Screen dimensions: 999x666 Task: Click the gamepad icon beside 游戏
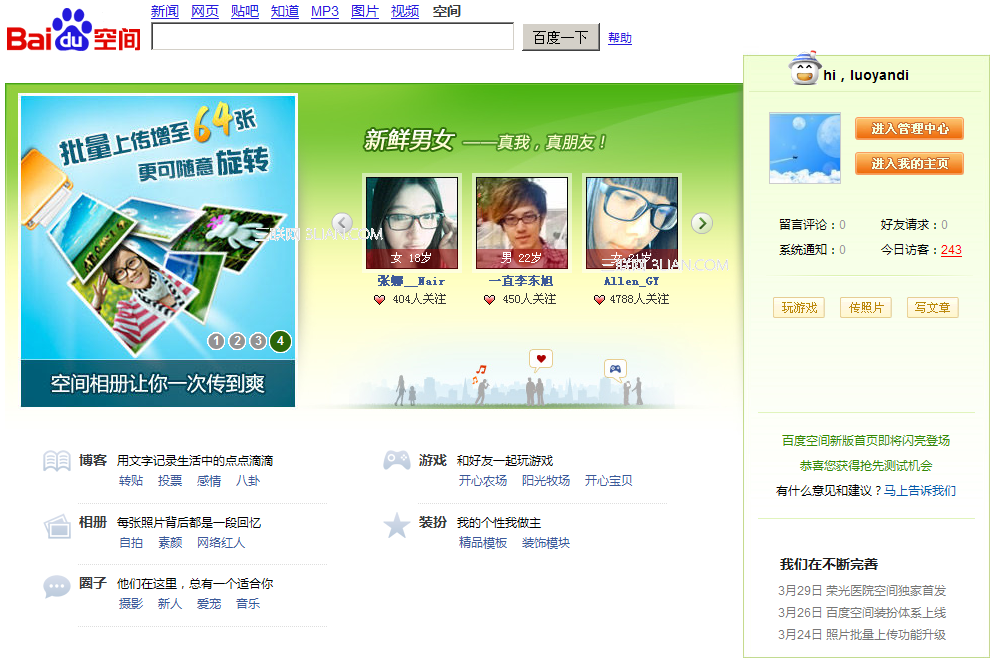click(x=397, y=460)
